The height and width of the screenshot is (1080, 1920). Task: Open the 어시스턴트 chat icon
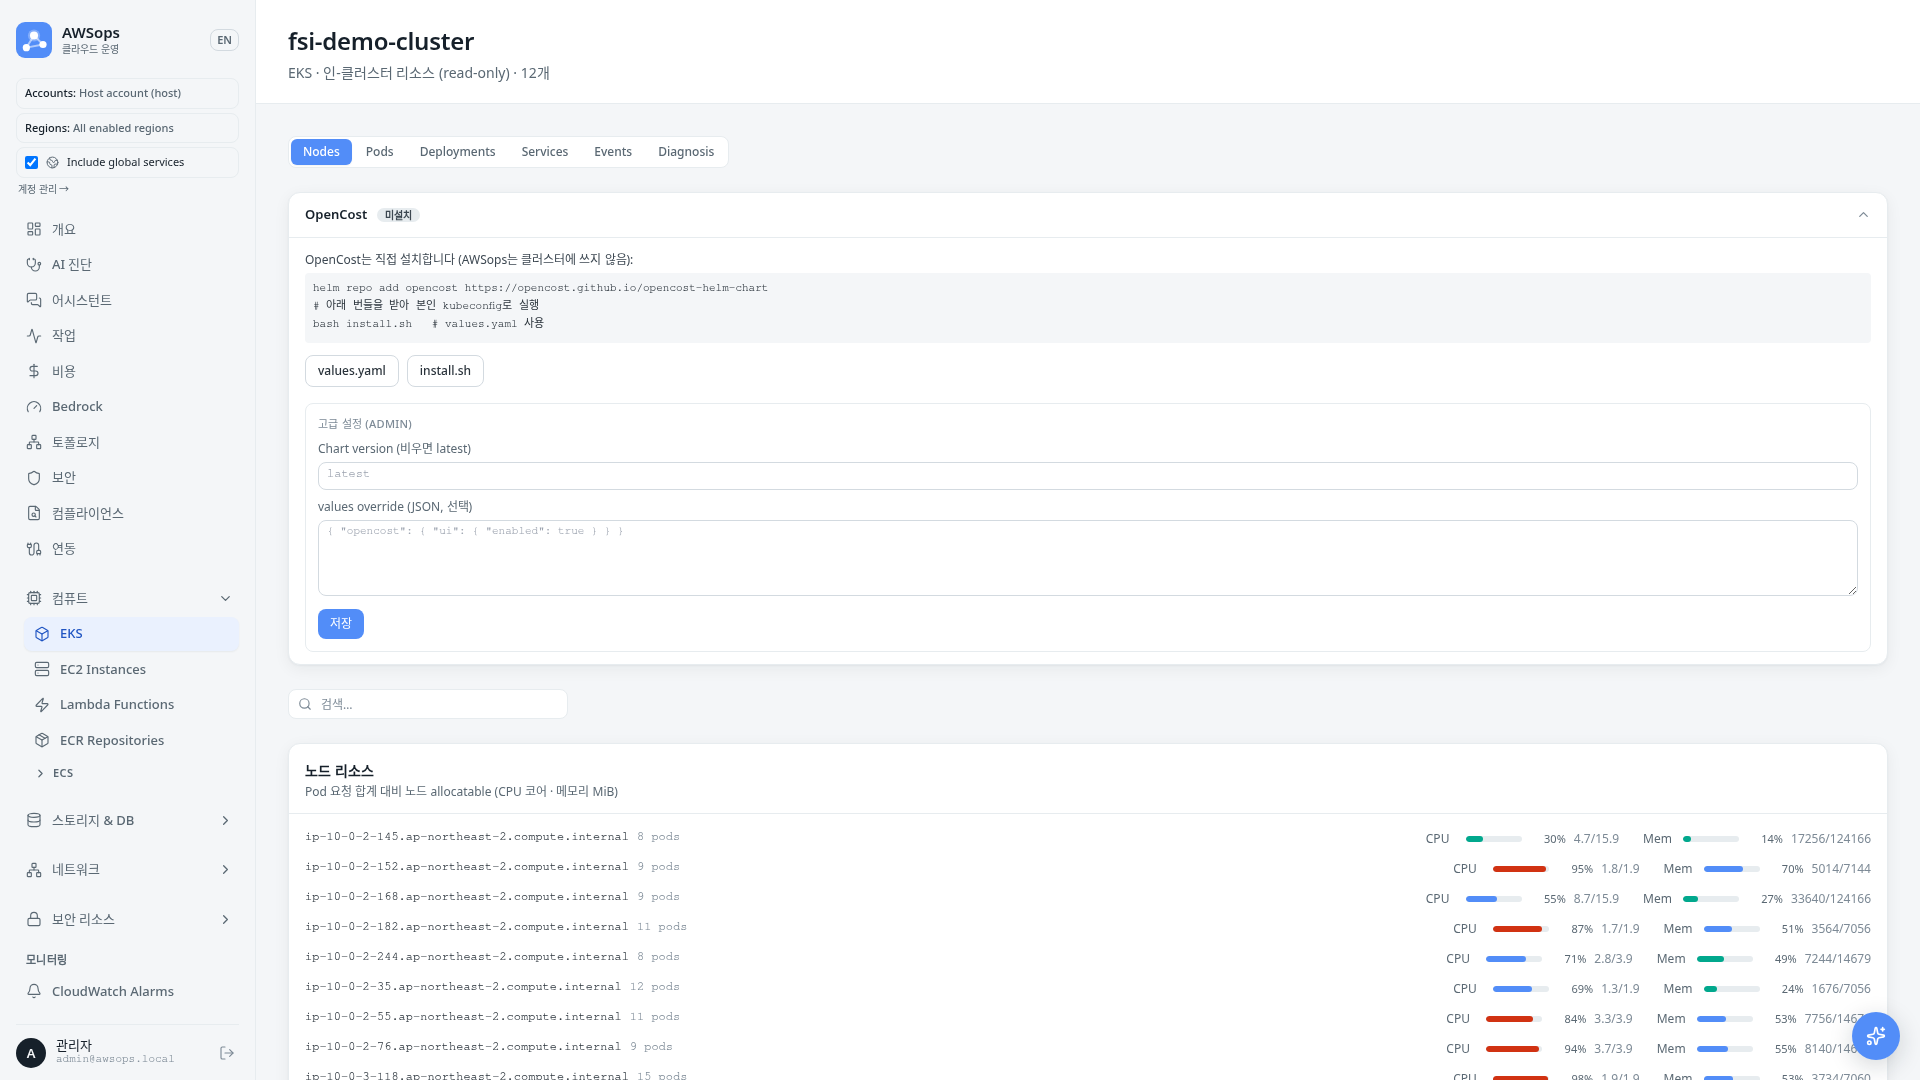(x=34, y=300)
